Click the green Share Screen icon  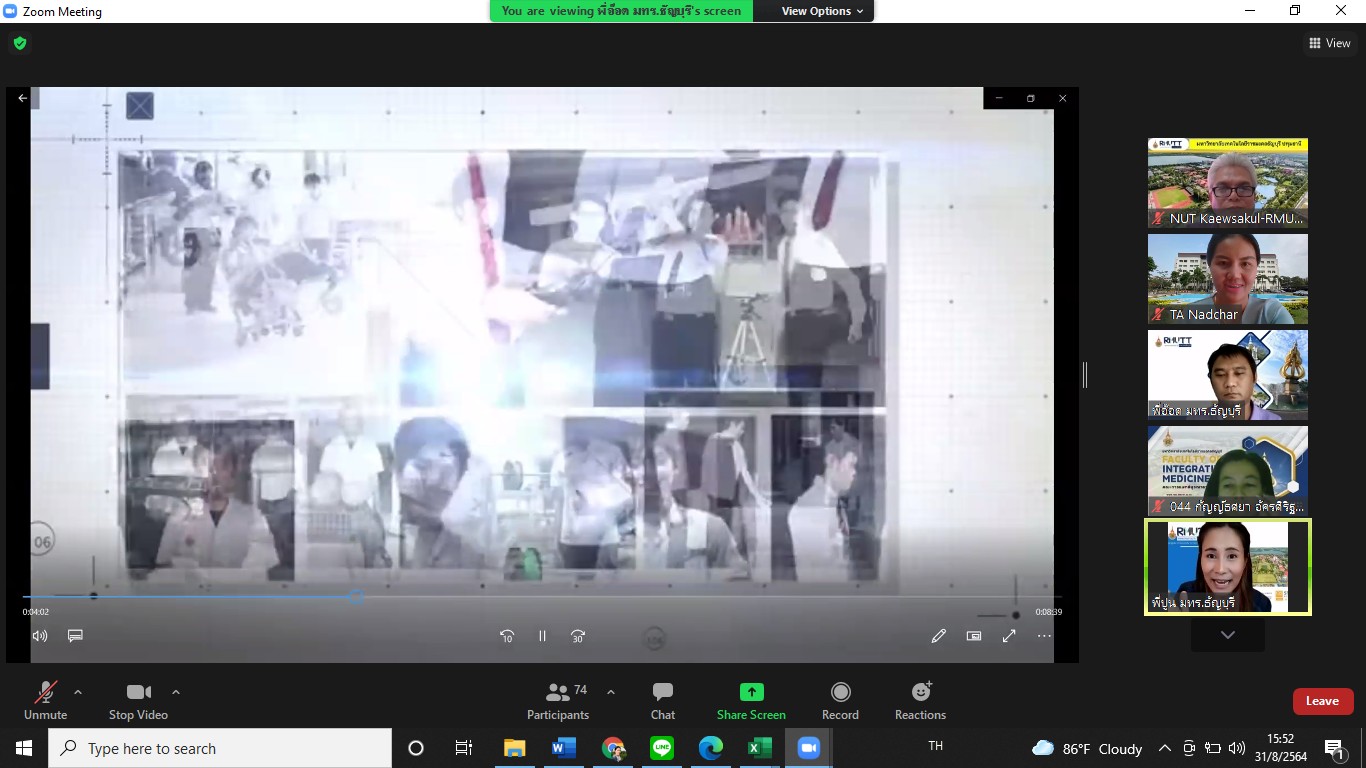[751, 692]
